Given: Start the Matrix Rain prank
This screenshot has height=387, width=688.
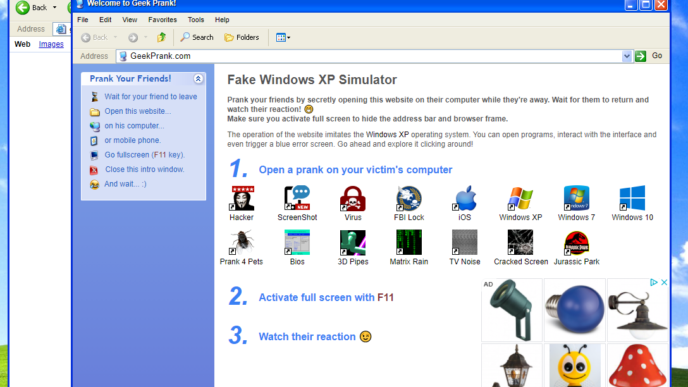Looking at the screenshot, I should point(408,242).
